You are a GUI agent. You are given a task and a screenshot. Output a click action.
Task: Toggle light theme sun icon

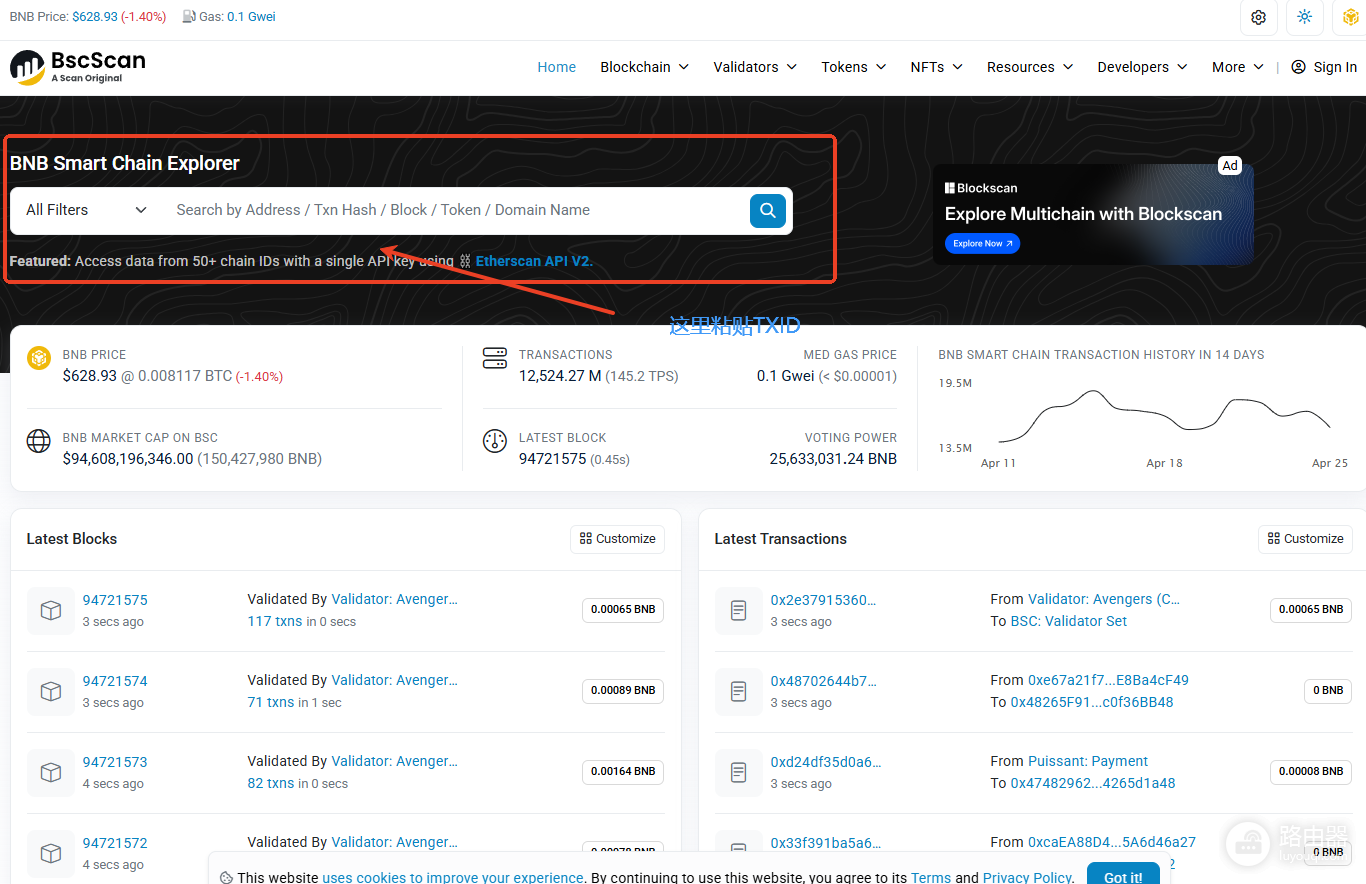click(1305, 17)
